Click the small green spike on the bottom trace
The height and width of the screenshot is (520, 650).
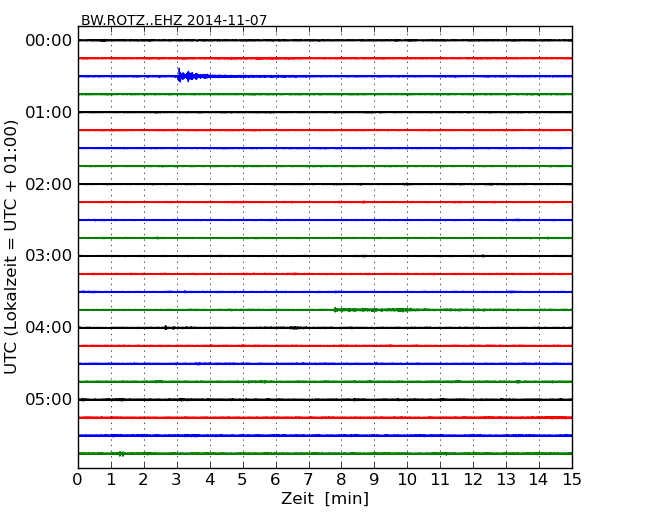(x=121, y=454)
